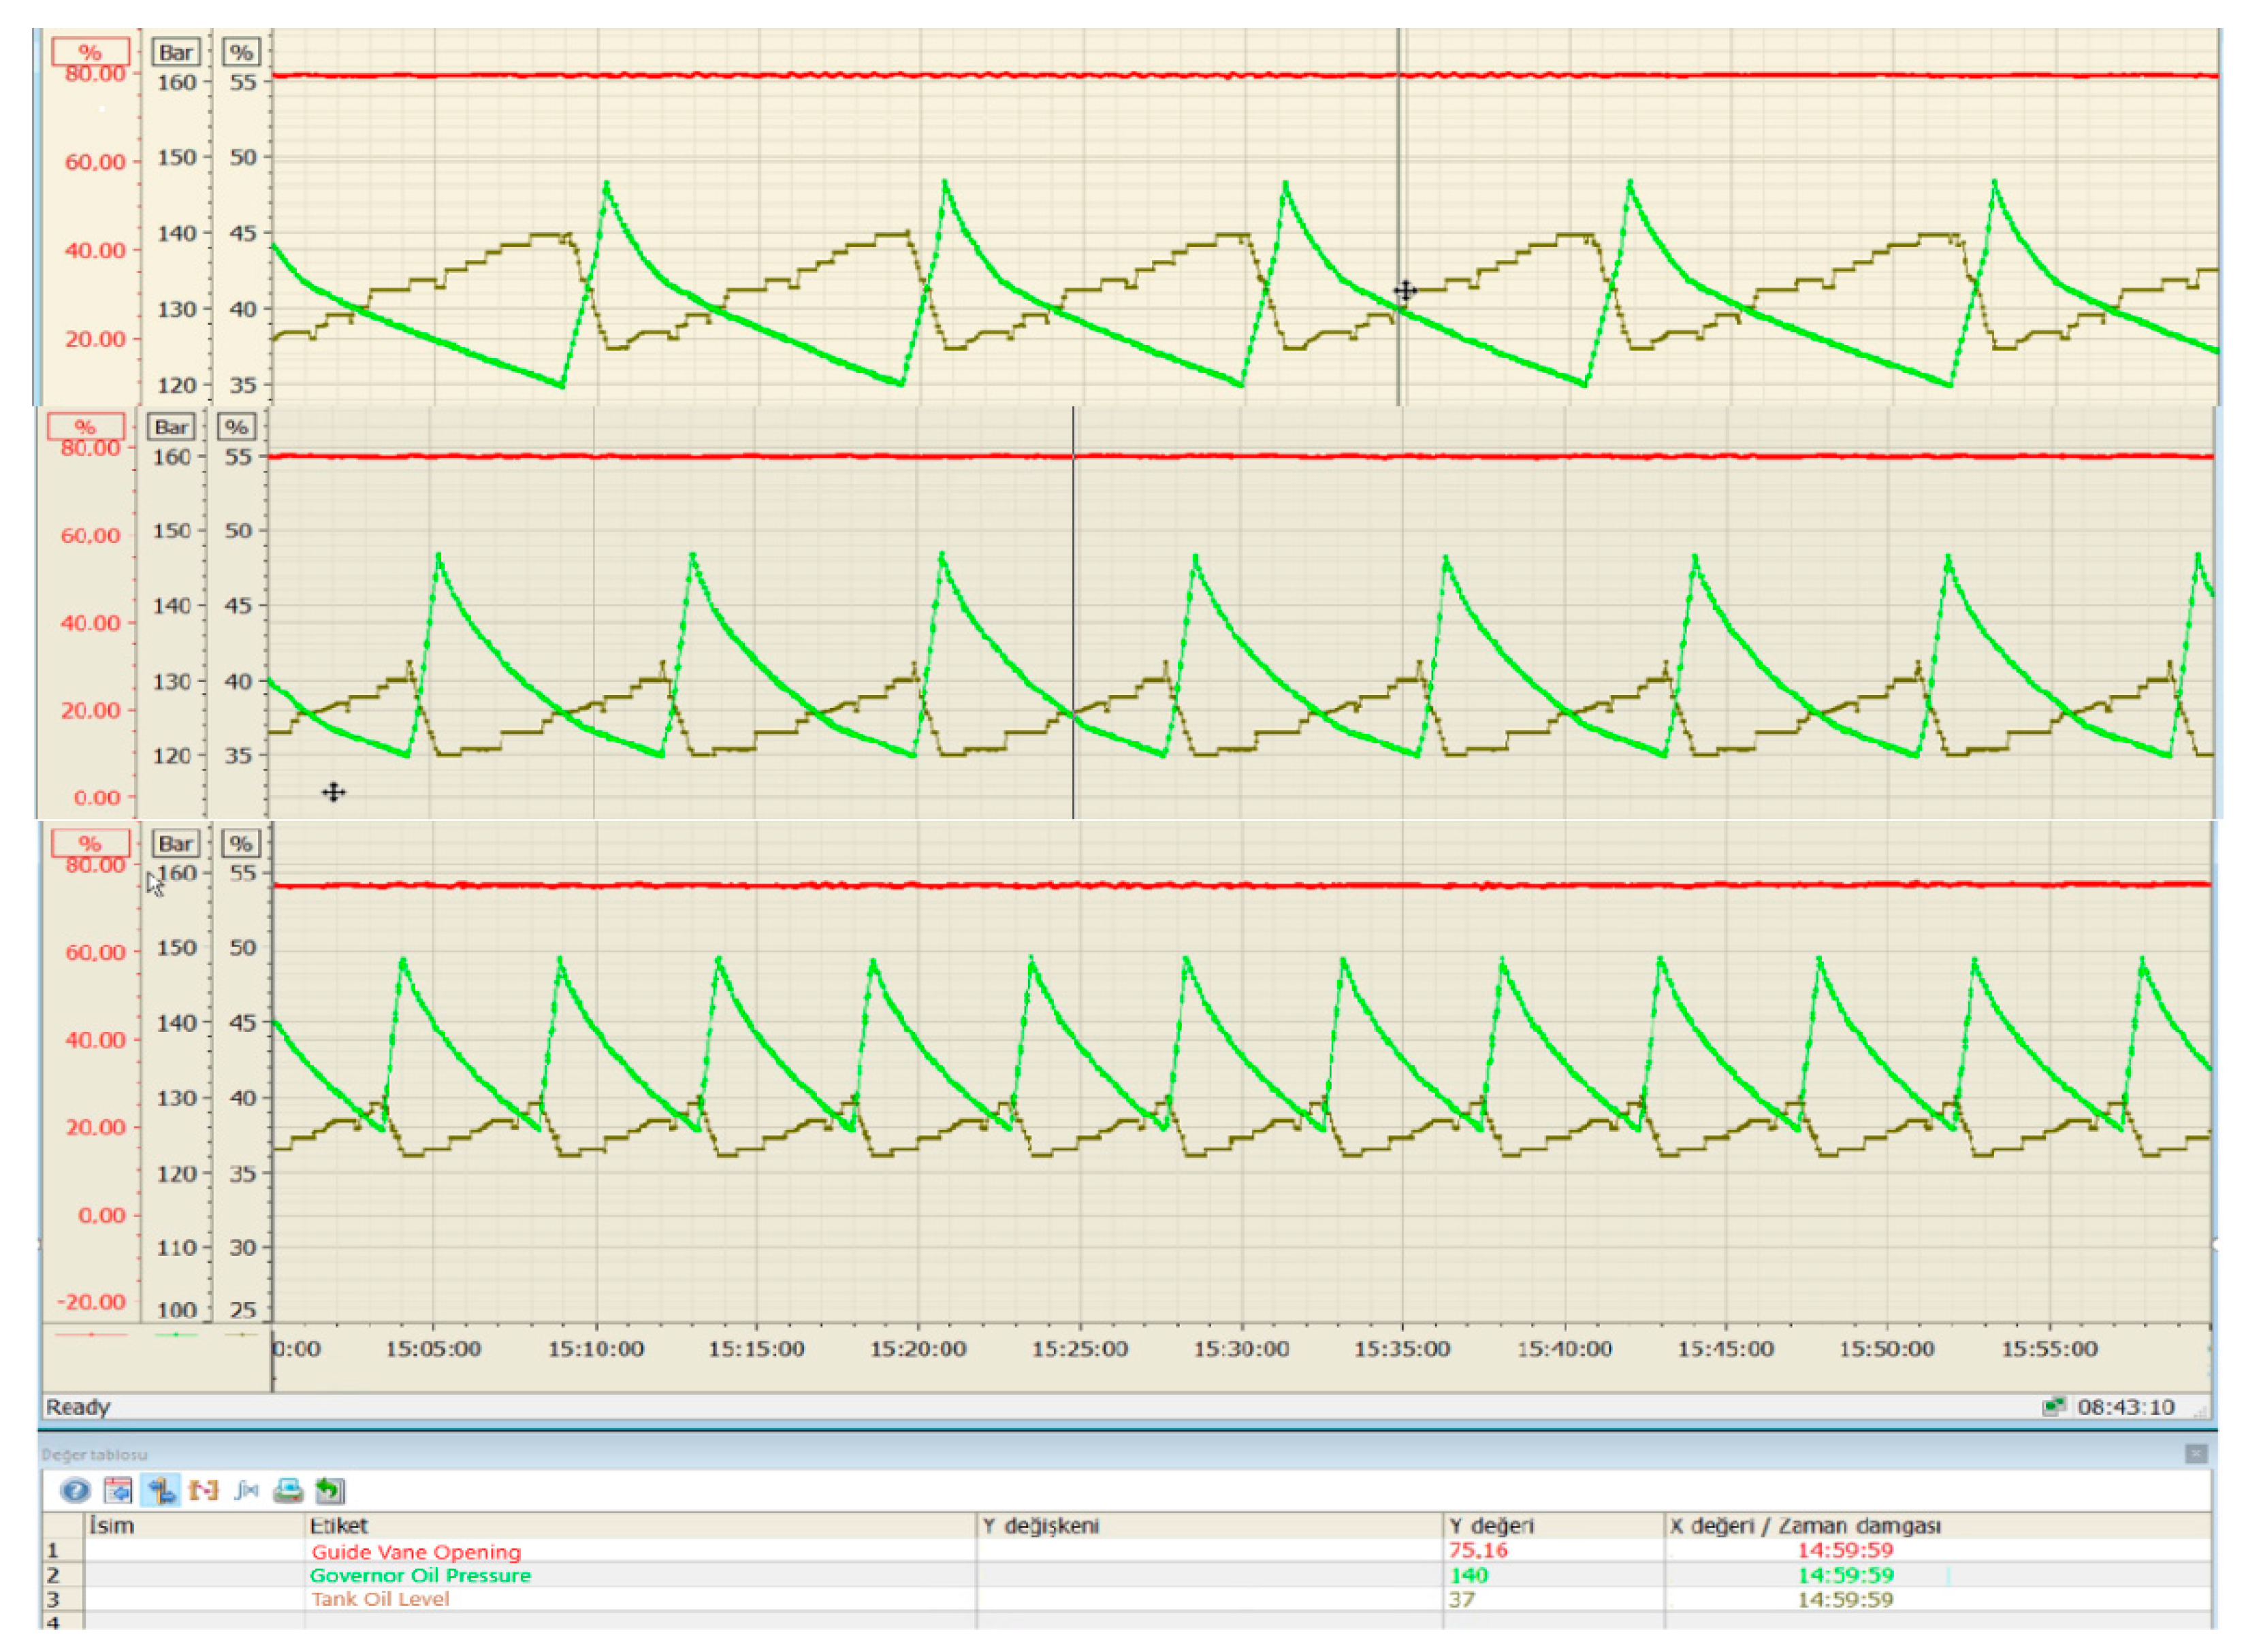Close the Değer tablosu panel
The width and height of the screenshot is (2246, 1652).
click(2195, 1453)
